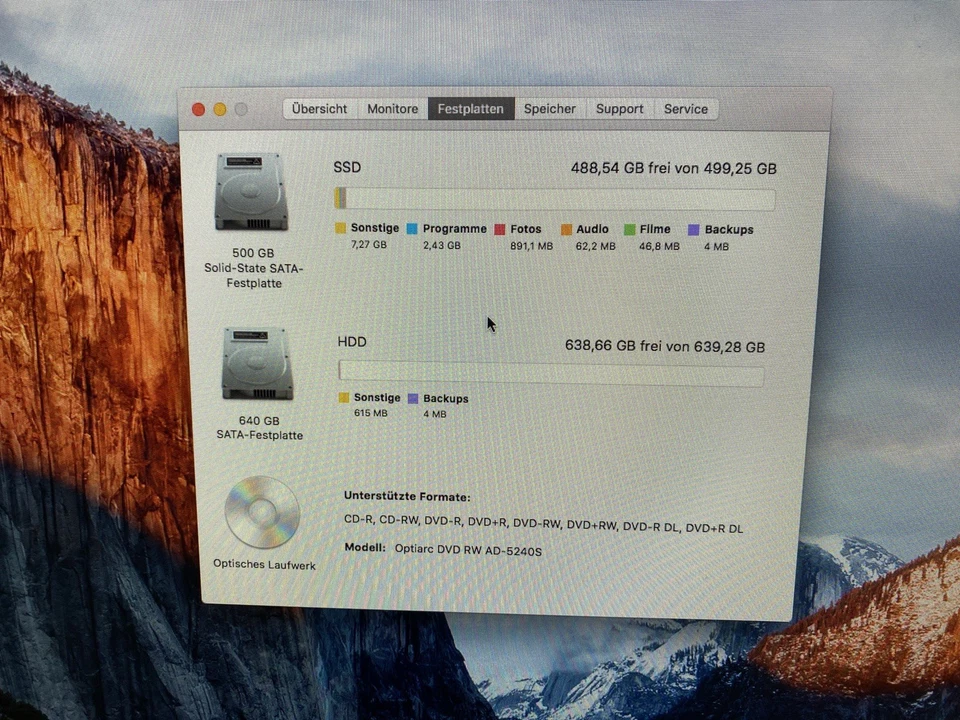Click the orange Audio category icon
The height and width of the screenshot is (720, 960).
[x=568, y=229]
